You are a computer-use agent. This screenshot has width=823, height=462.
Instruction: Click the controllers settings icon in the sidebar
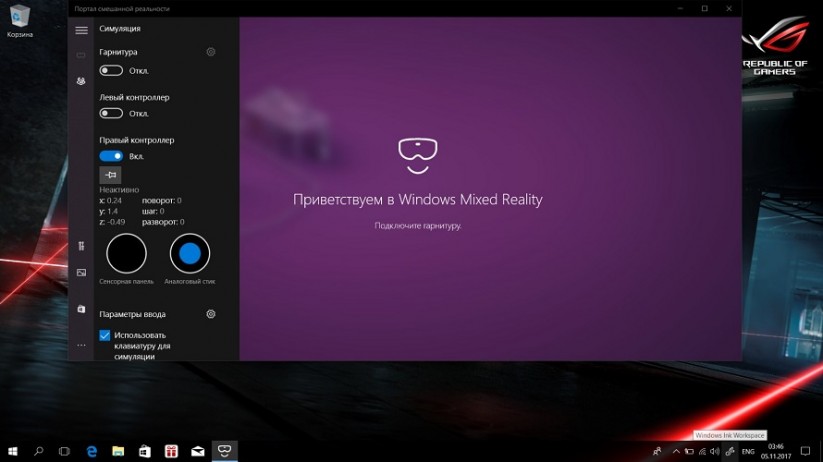point(81,246)
